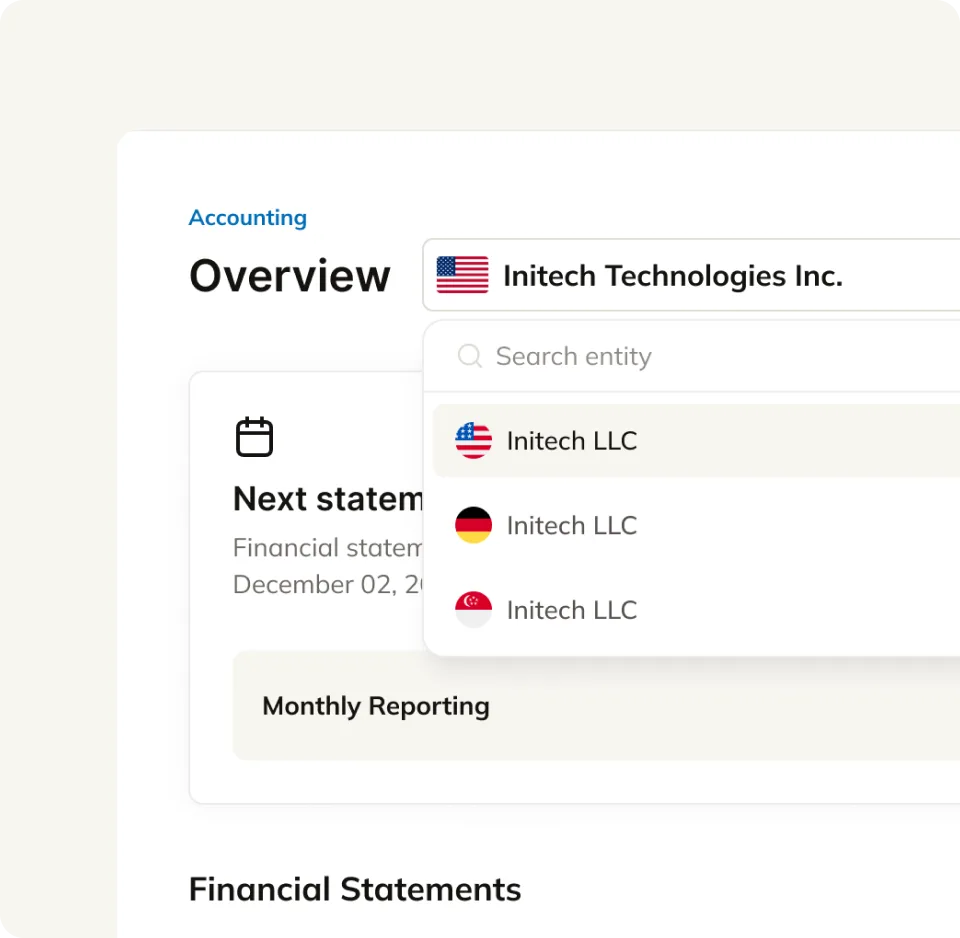Click the magnifier icon in entity search
The width and height of the screenshot is (960, 938).
coord(469,356)
